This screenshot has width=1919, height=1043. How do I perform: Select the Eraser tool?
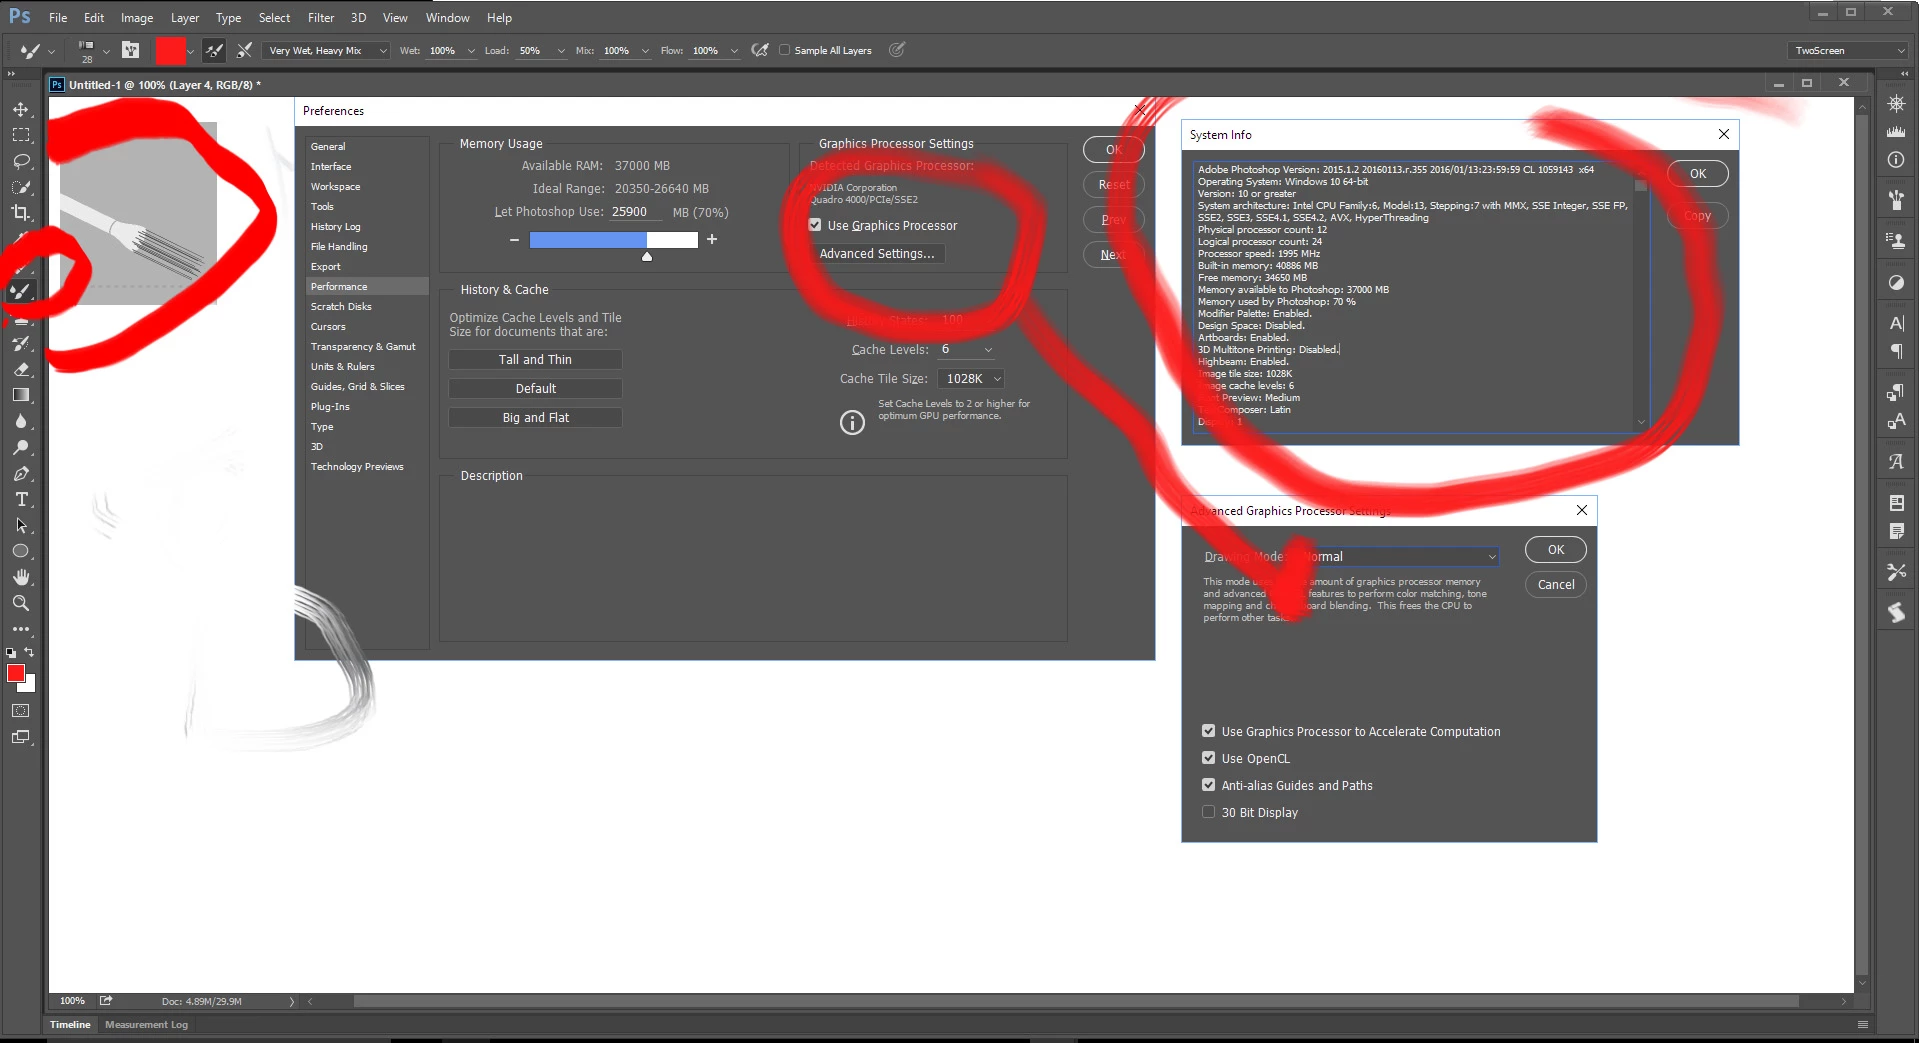21,369
